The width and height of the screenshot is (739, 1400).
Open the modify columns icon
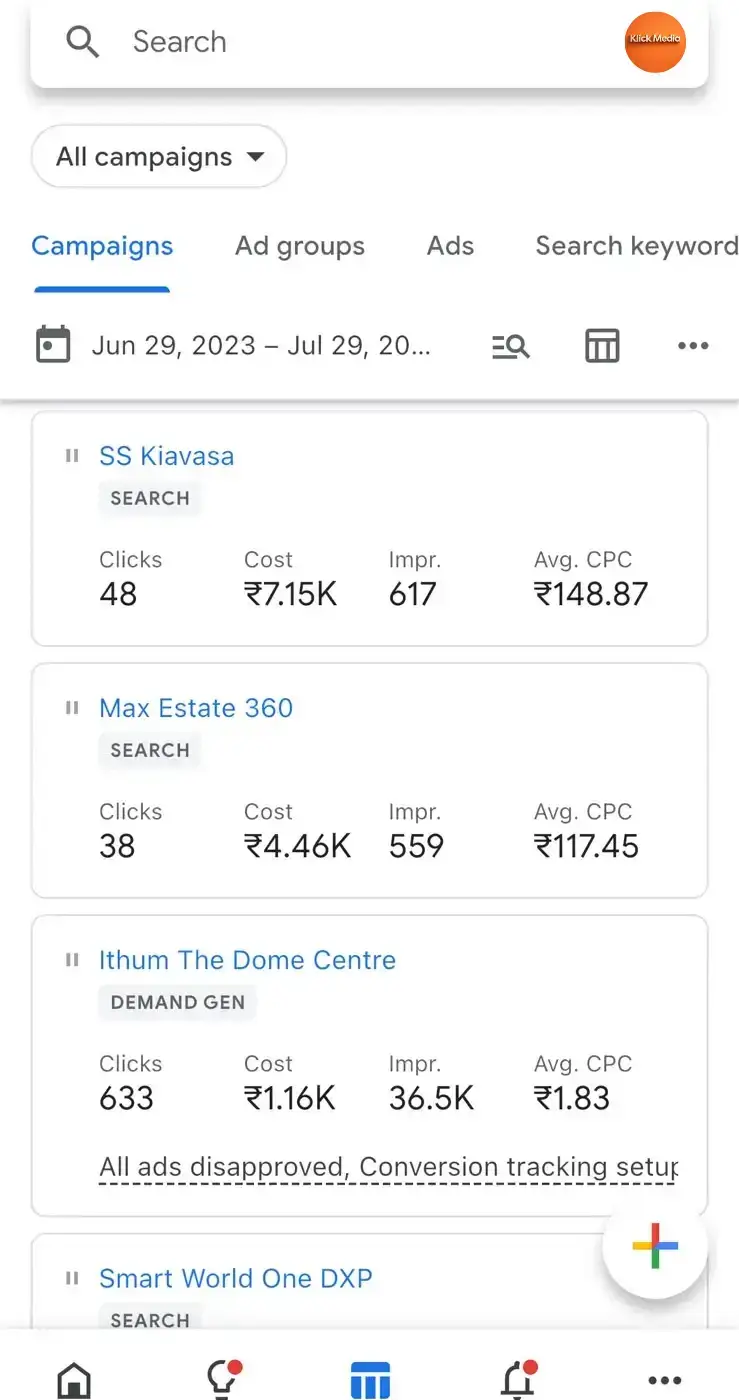click(602, 346)
